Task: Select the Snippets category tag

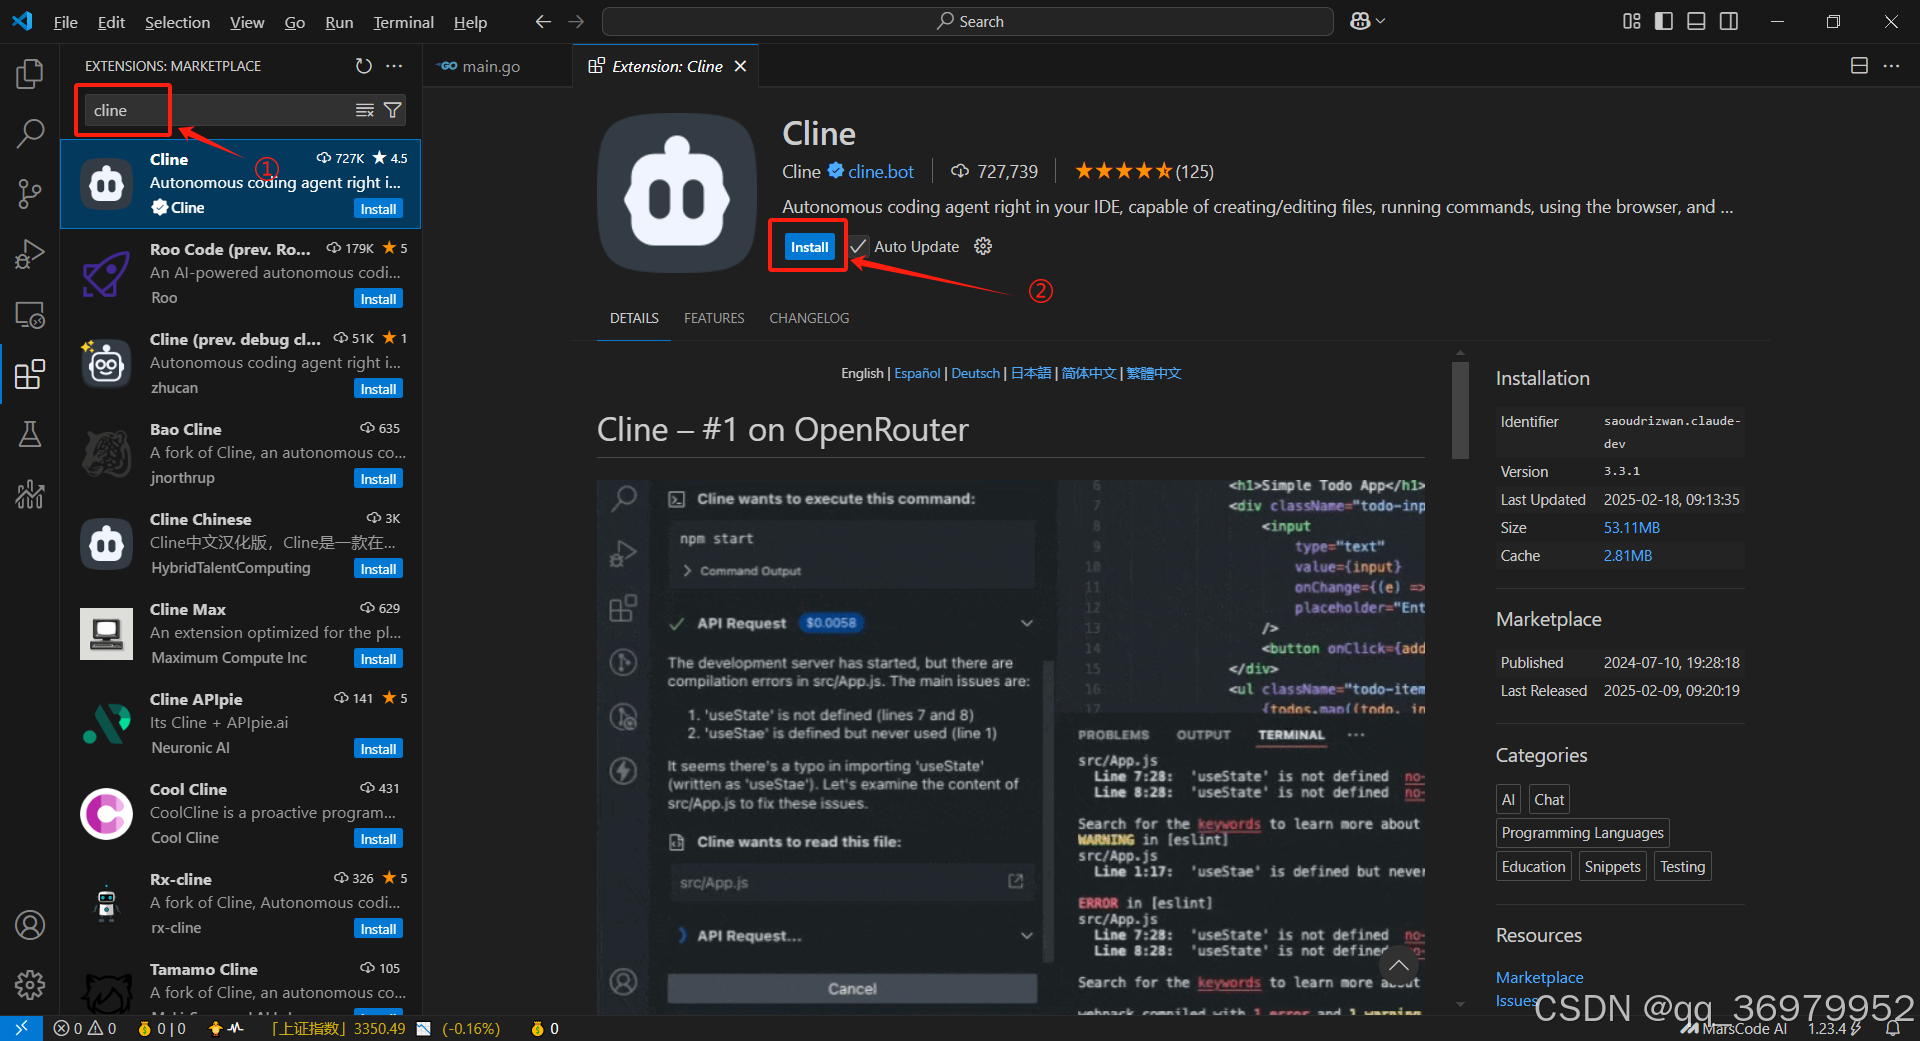Action: tap(1612, 866)
